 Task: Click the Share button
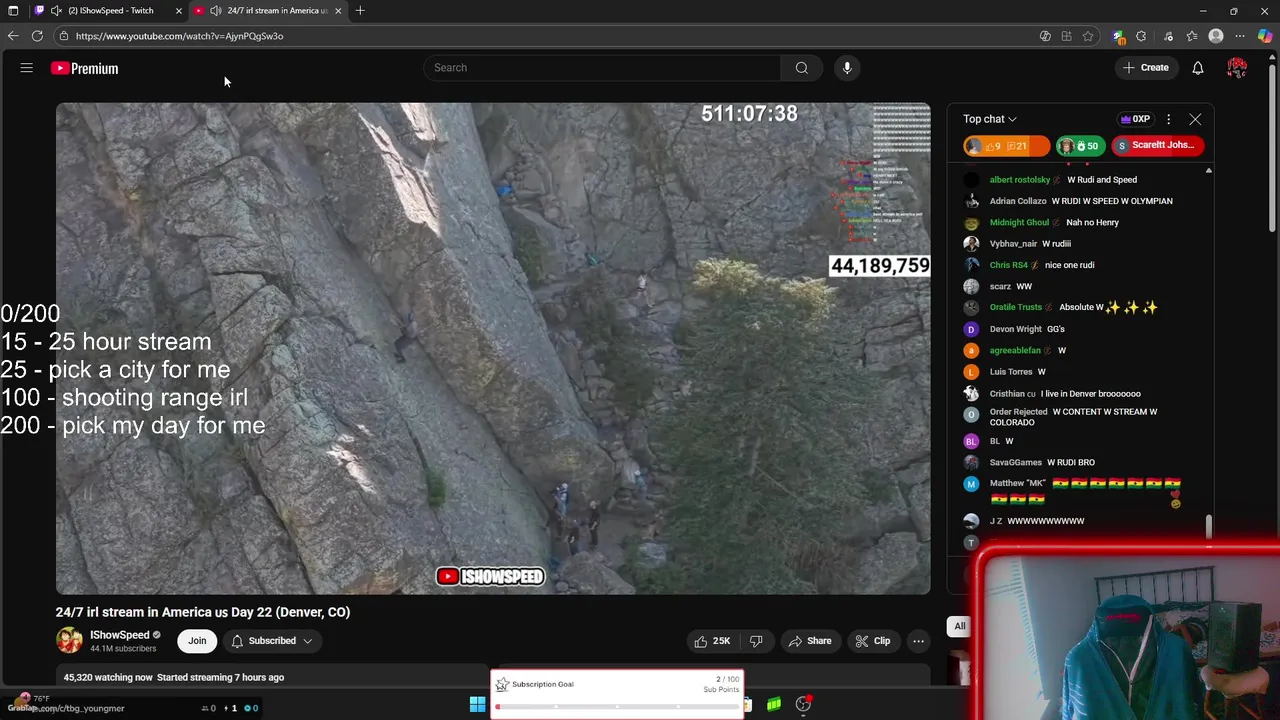point(810,641)
